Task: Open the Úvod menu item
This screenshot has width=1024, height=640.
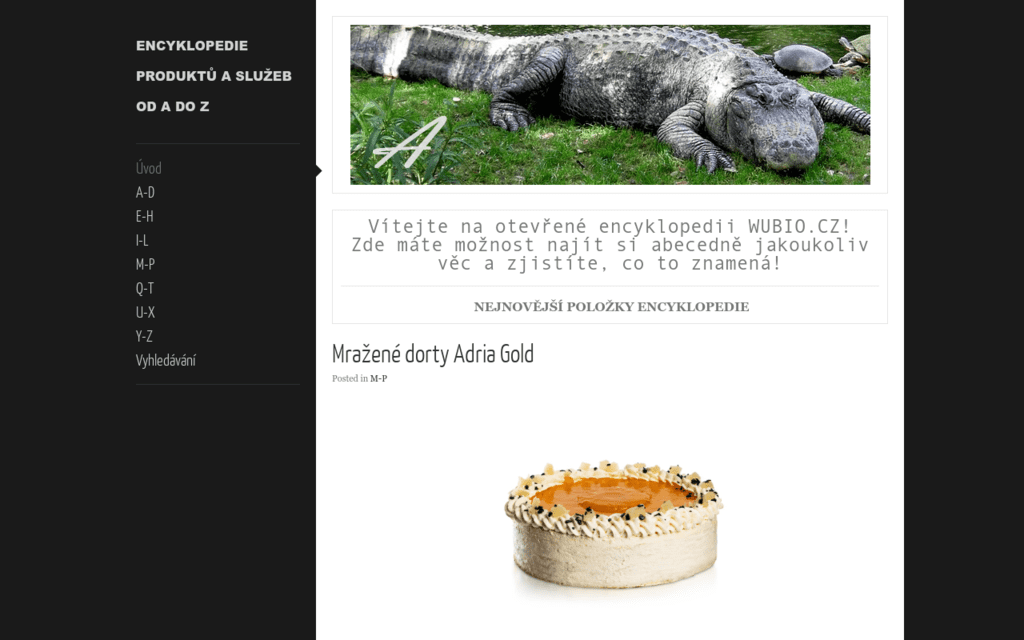Action: pos(148,168)
